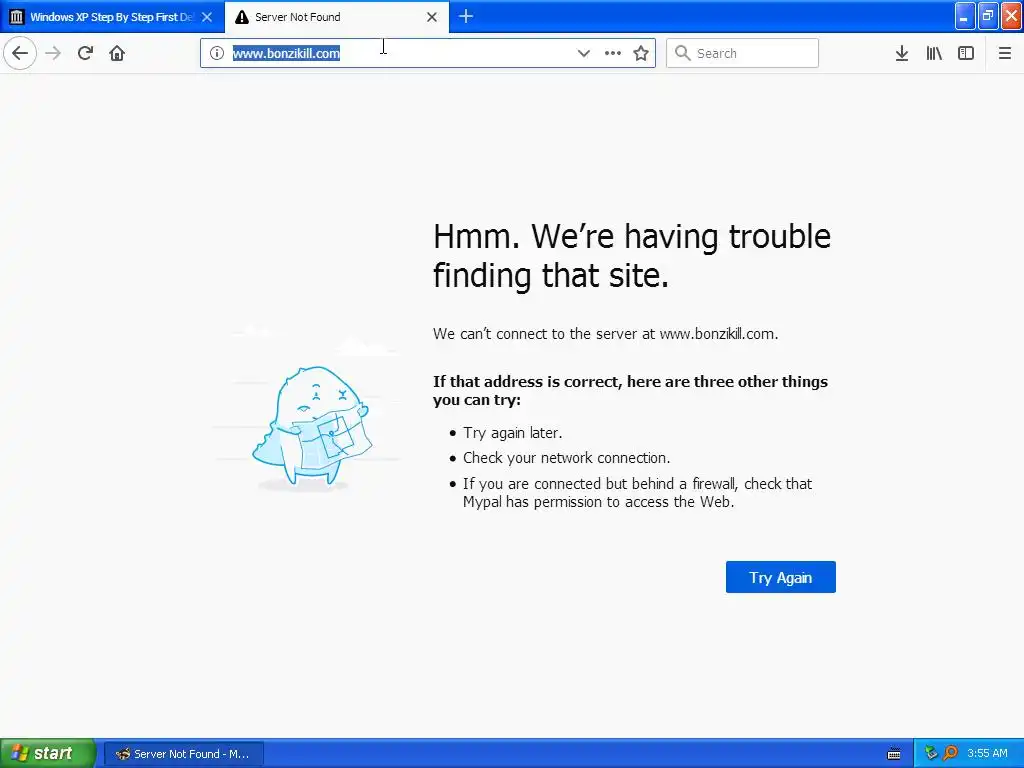Close the browser window
The width and height of the screenshot is (1024, 768).
[x=1012, y=16]
